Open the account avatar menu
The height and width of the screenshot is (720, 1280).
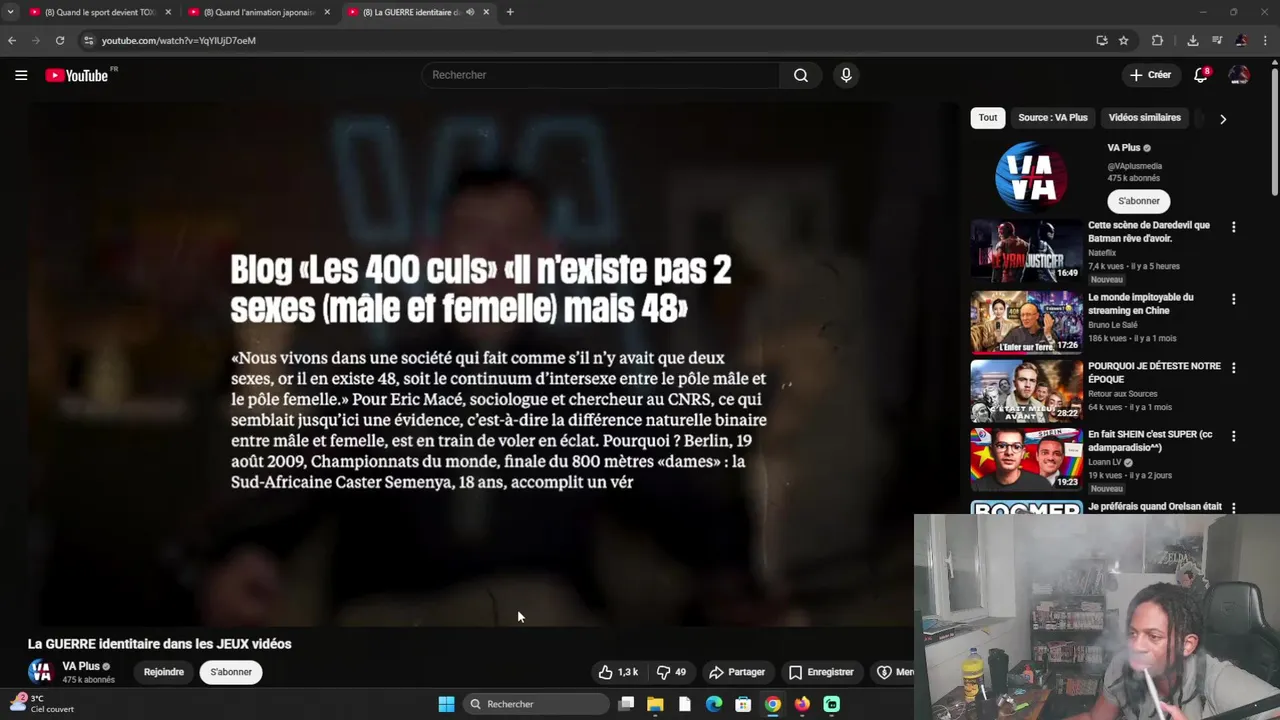tap(1239, 75)
